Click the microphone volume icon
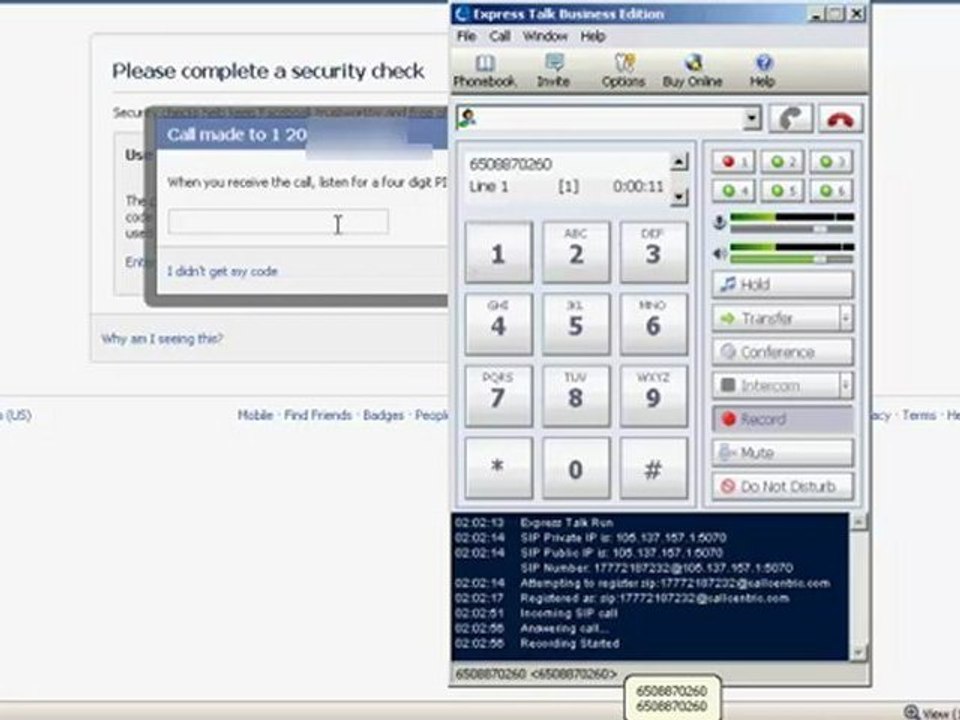Image resolution: width=960 pixels, height=720 pixels. coord(720,222)
